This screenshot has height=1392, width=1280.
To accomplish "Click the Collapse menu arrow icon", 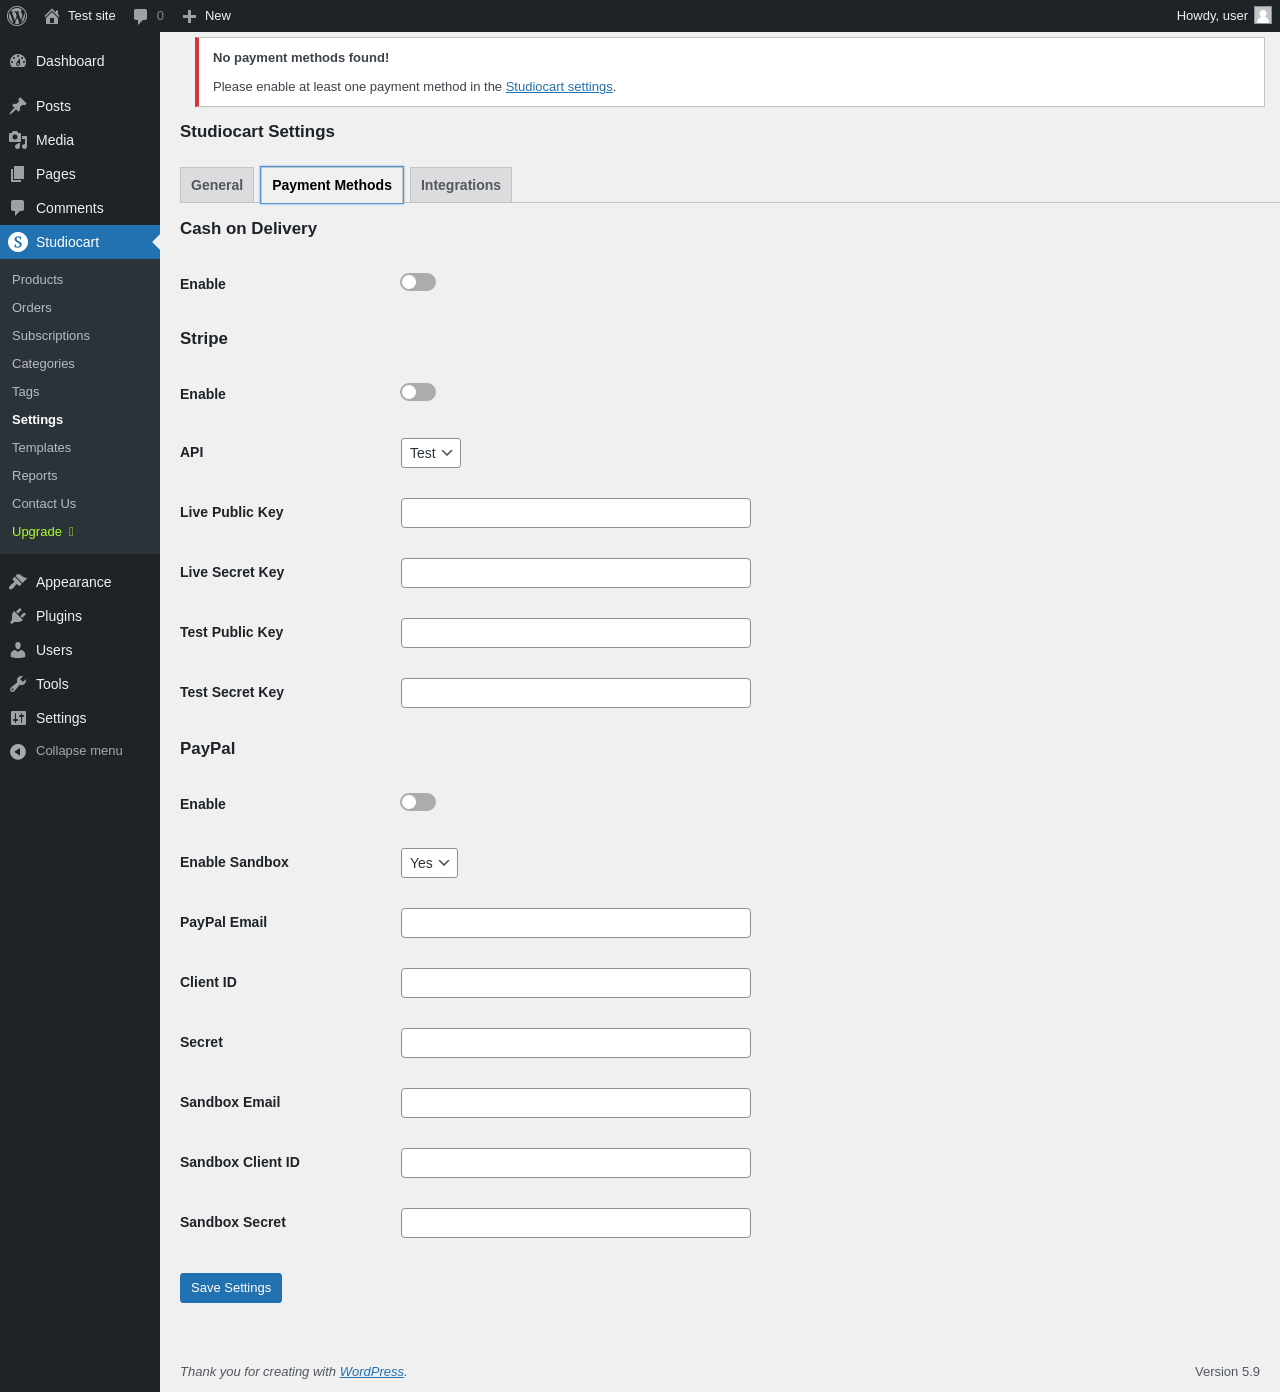I will 18,751.
